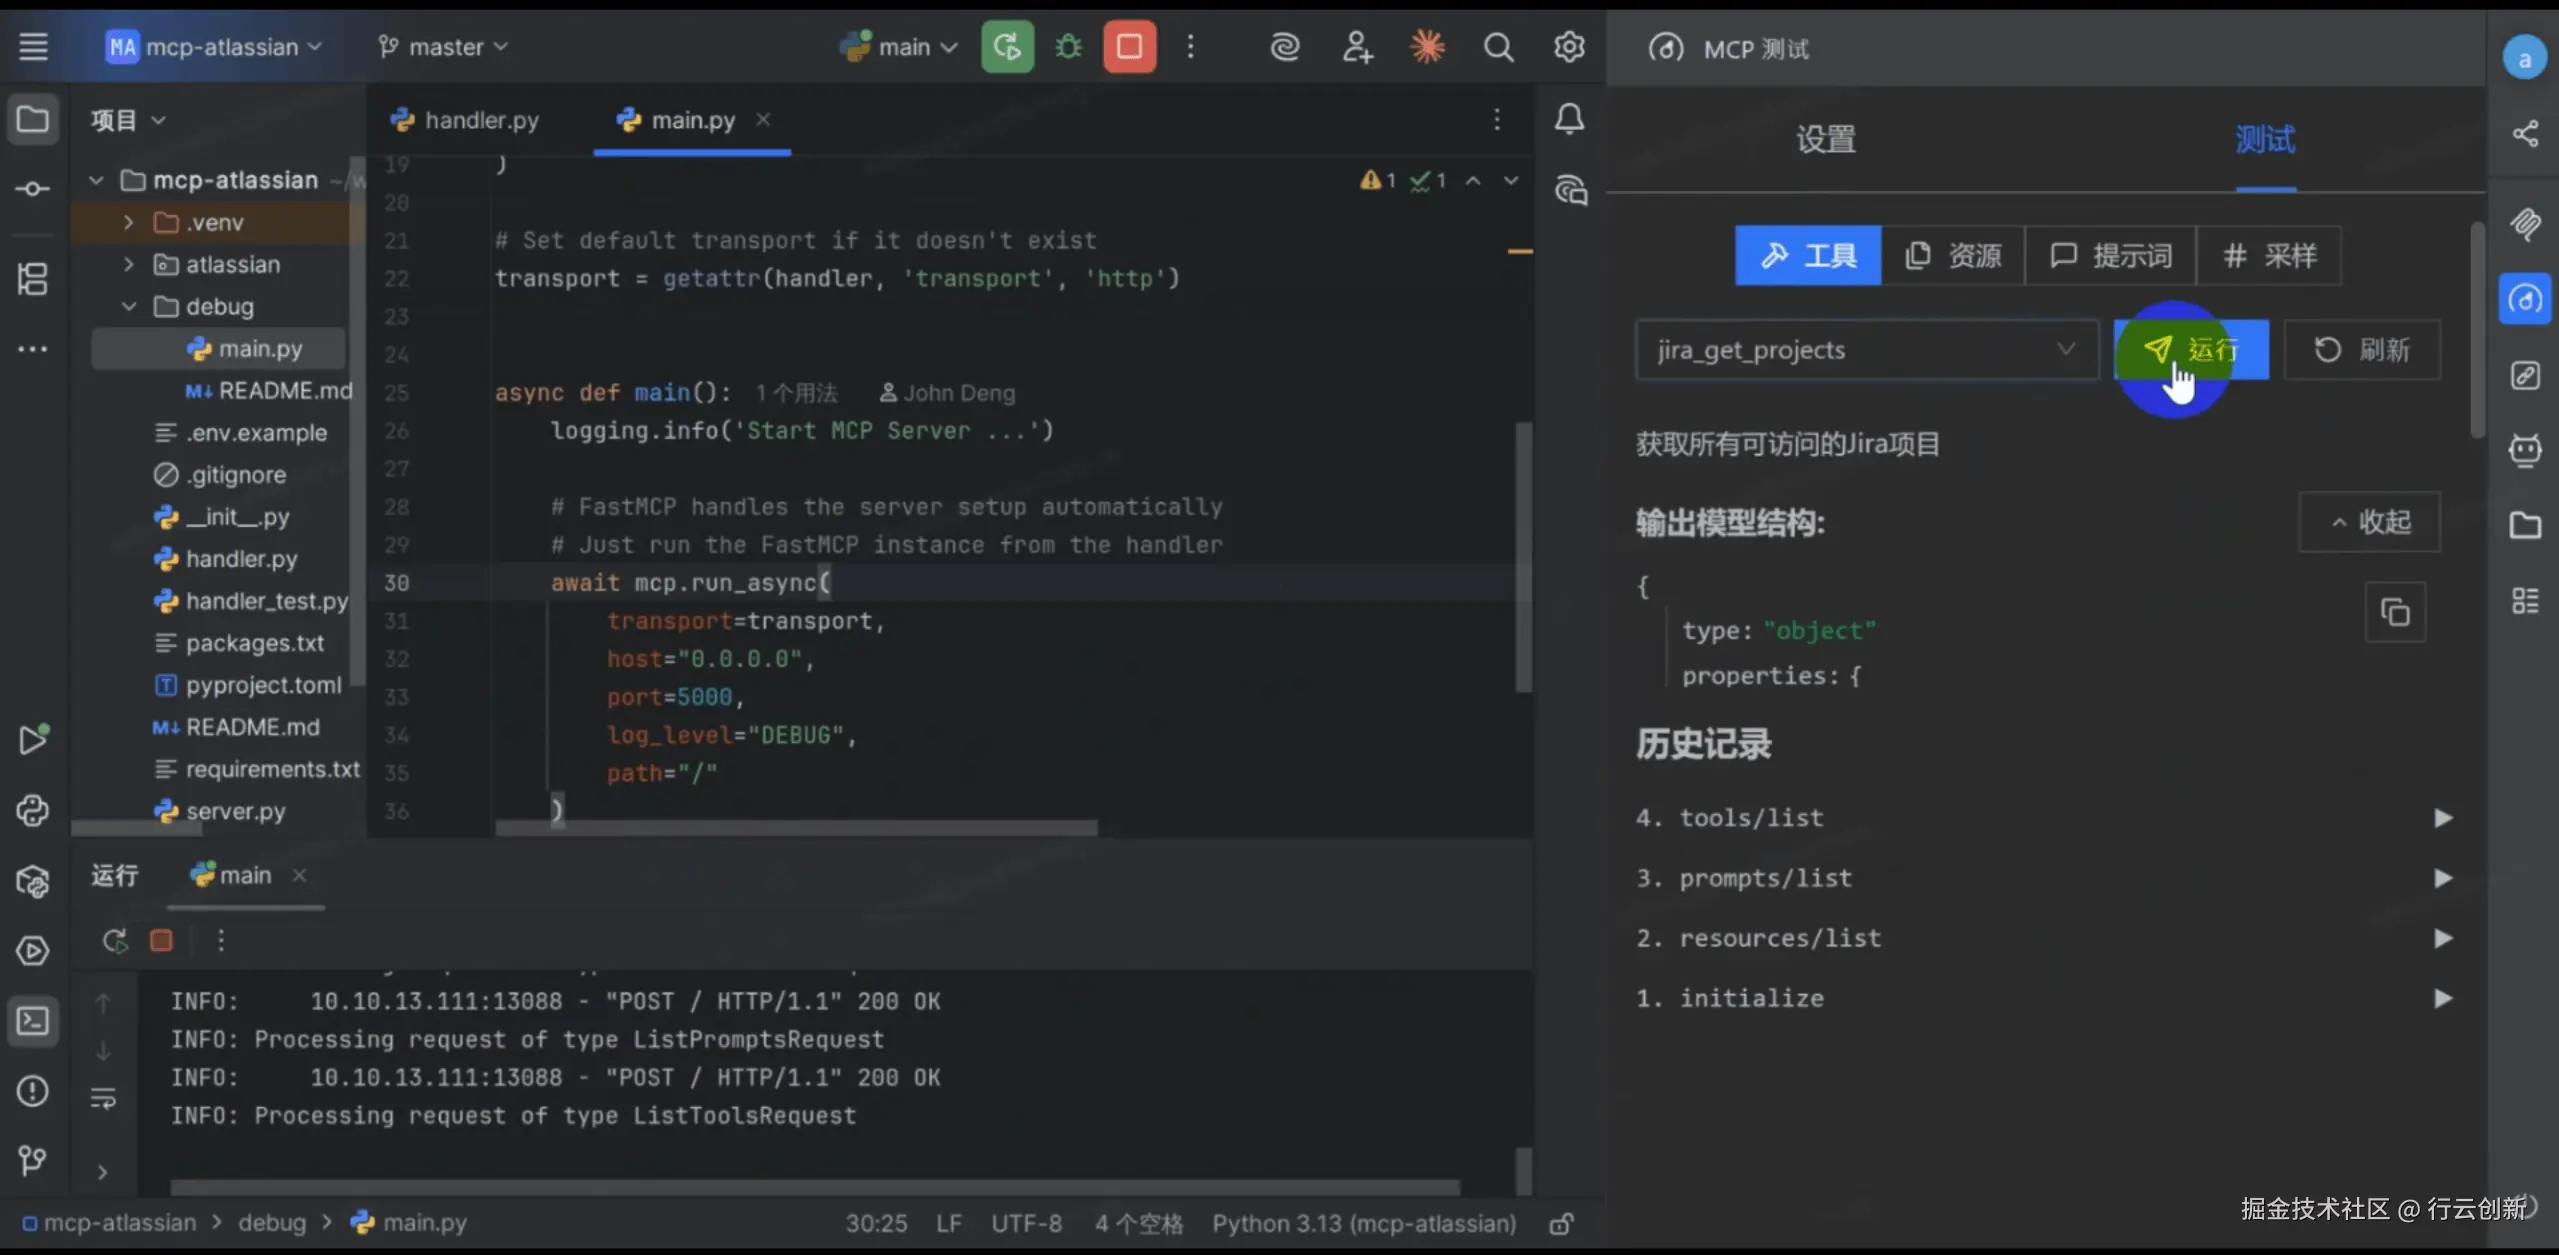The width and height of the screenshot is (2559, 1255).
Task: Click the Debug bug icon in toolbar
Action: click(1068, 47)
